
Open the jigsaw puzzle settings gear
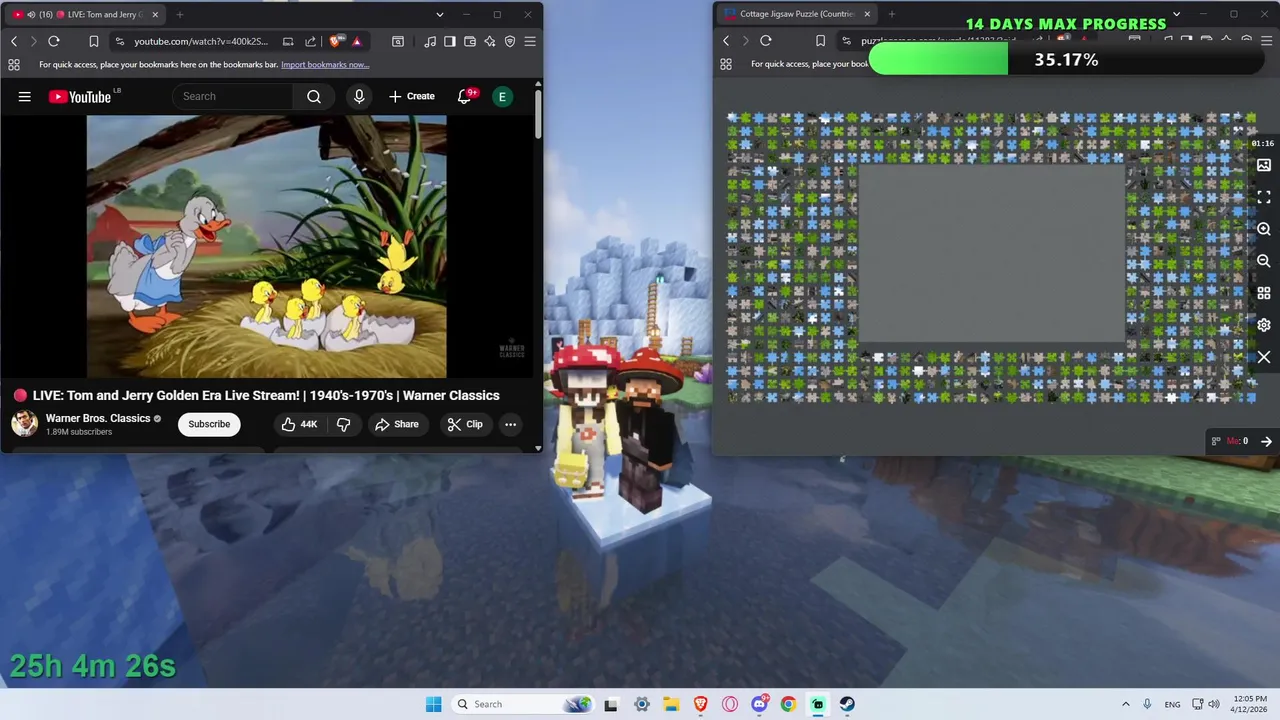pyautogui.click(x=1264, y=325)
